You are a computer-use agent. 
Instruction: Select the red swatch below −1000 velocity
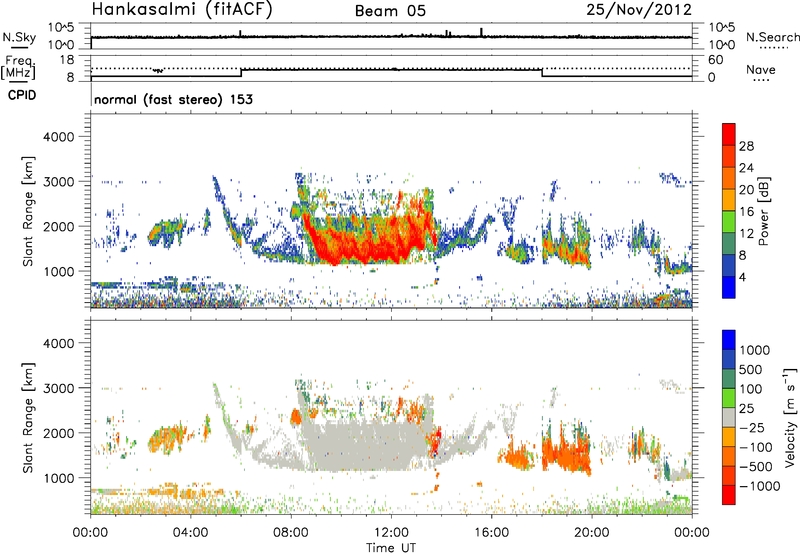(729, 495)
